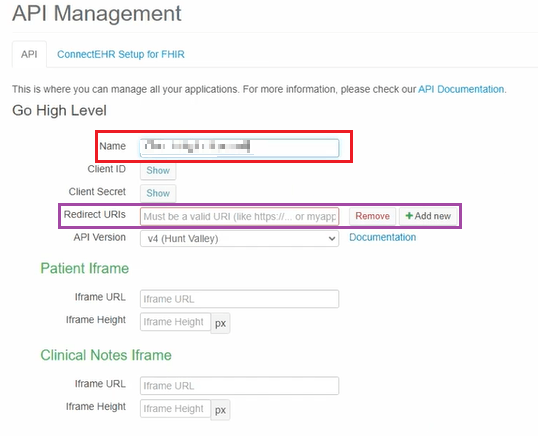Click the Redirect URIs label
This screenshot has height=436, width=538.
click(95, 214)
